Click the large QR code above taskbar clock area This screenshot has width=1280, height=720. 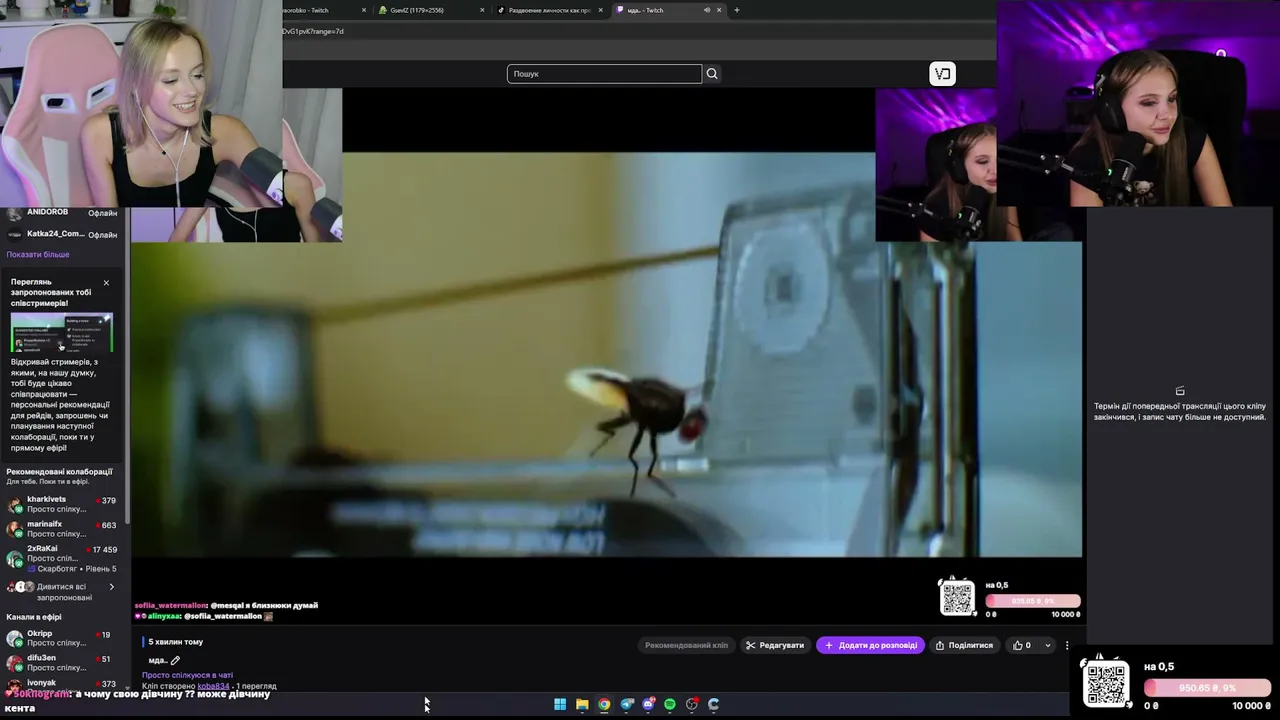1107,683
